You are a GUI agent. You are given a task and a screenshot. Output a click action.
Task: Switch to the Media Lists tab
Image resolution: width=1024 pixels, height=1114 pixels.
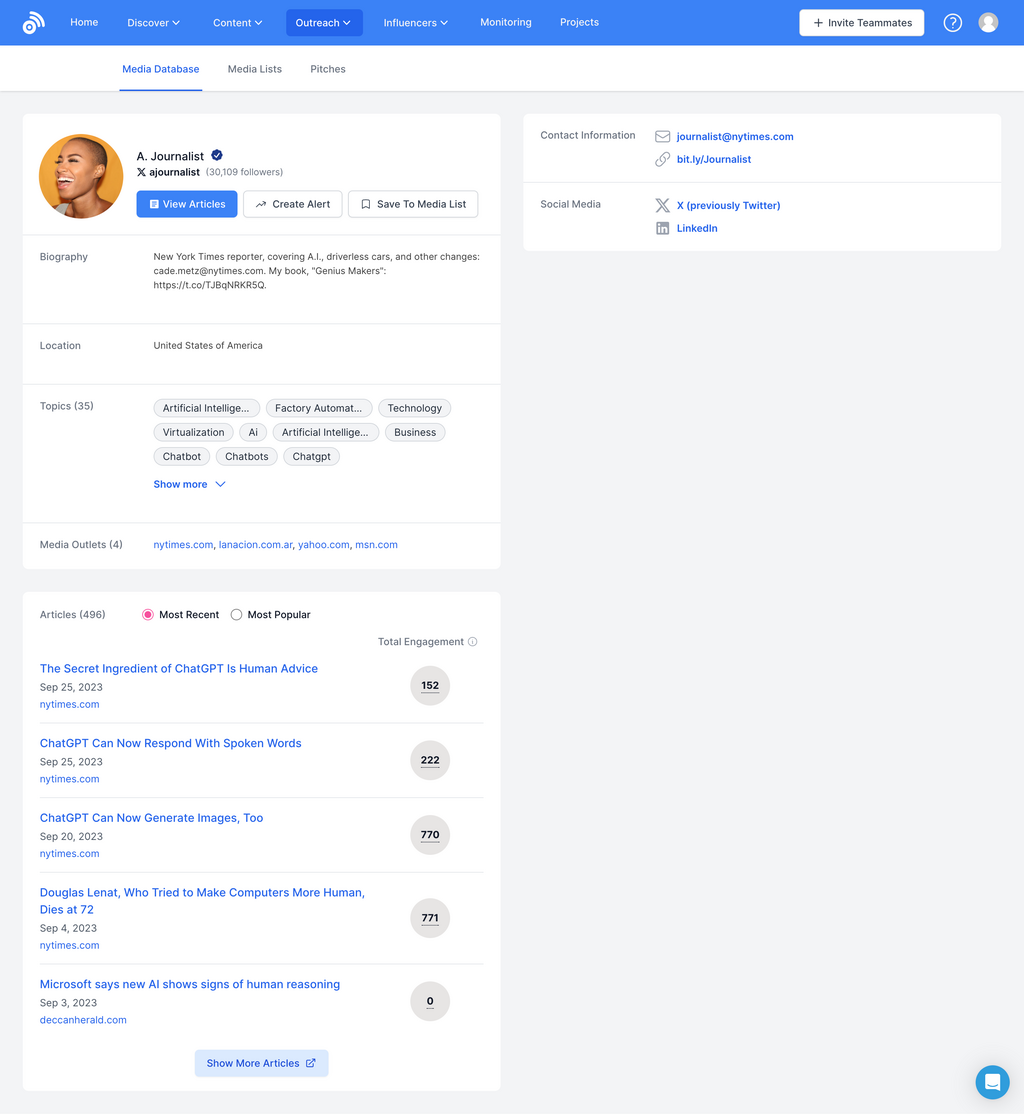(254, 69)
